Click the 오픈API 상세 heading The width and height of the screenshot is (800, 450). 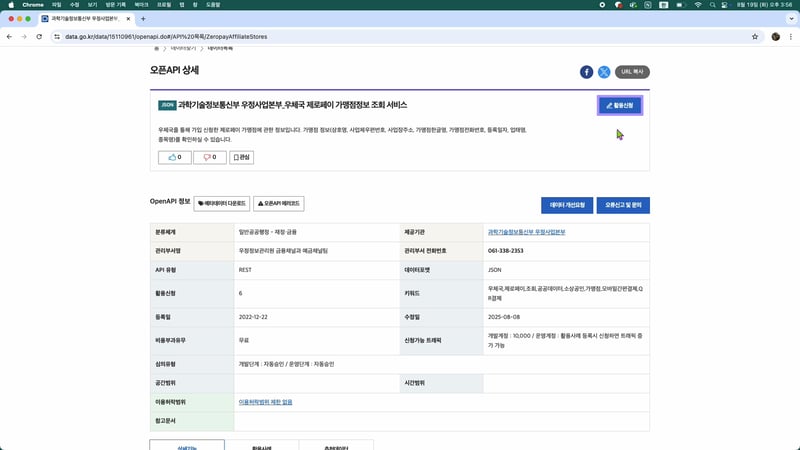174,70
